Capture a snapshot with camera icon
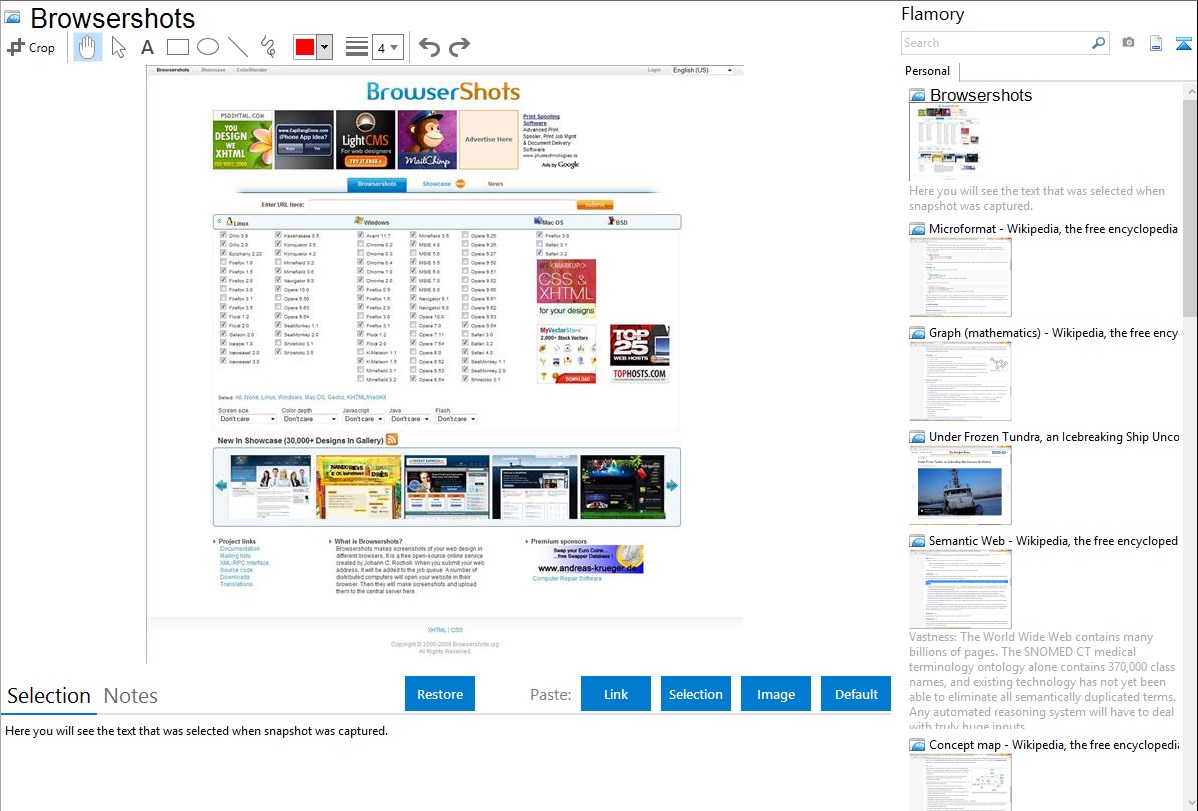Viewport: 1198px width, 811px height. [1128, 43]
